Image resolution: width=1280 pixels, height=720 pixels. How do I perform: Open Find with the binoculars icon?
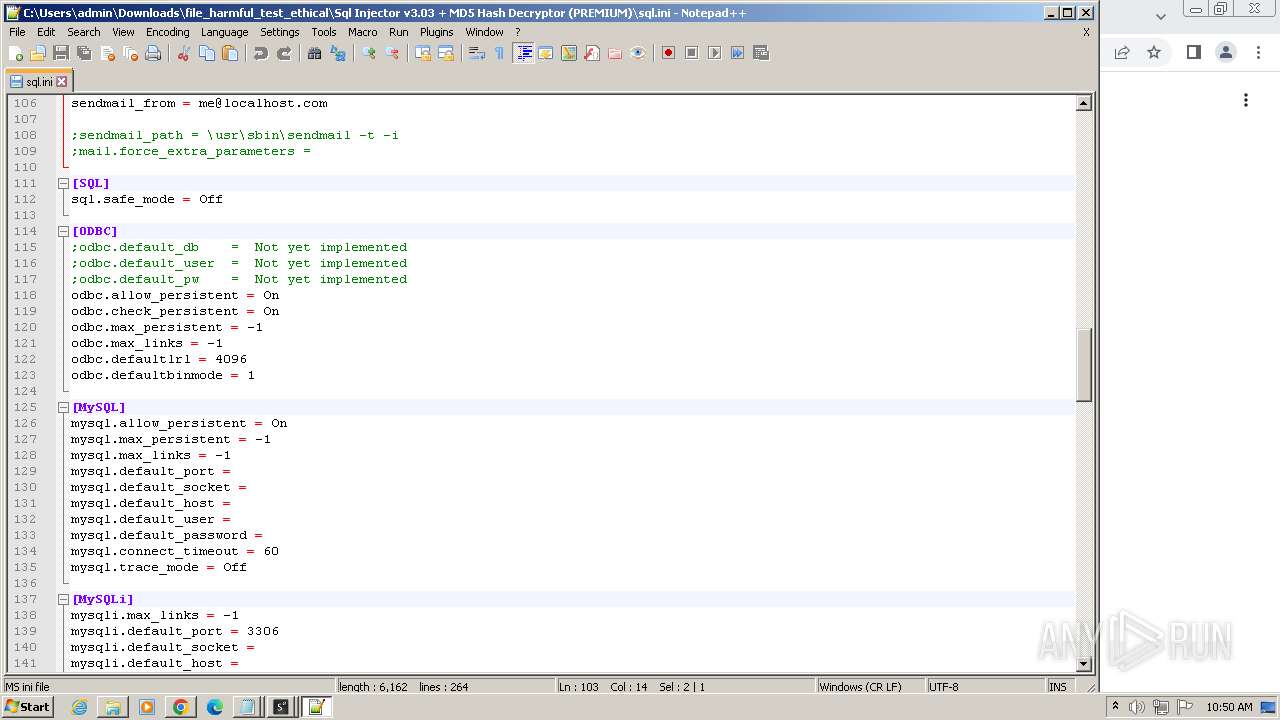pyautogui.click(x=315, y=53)
